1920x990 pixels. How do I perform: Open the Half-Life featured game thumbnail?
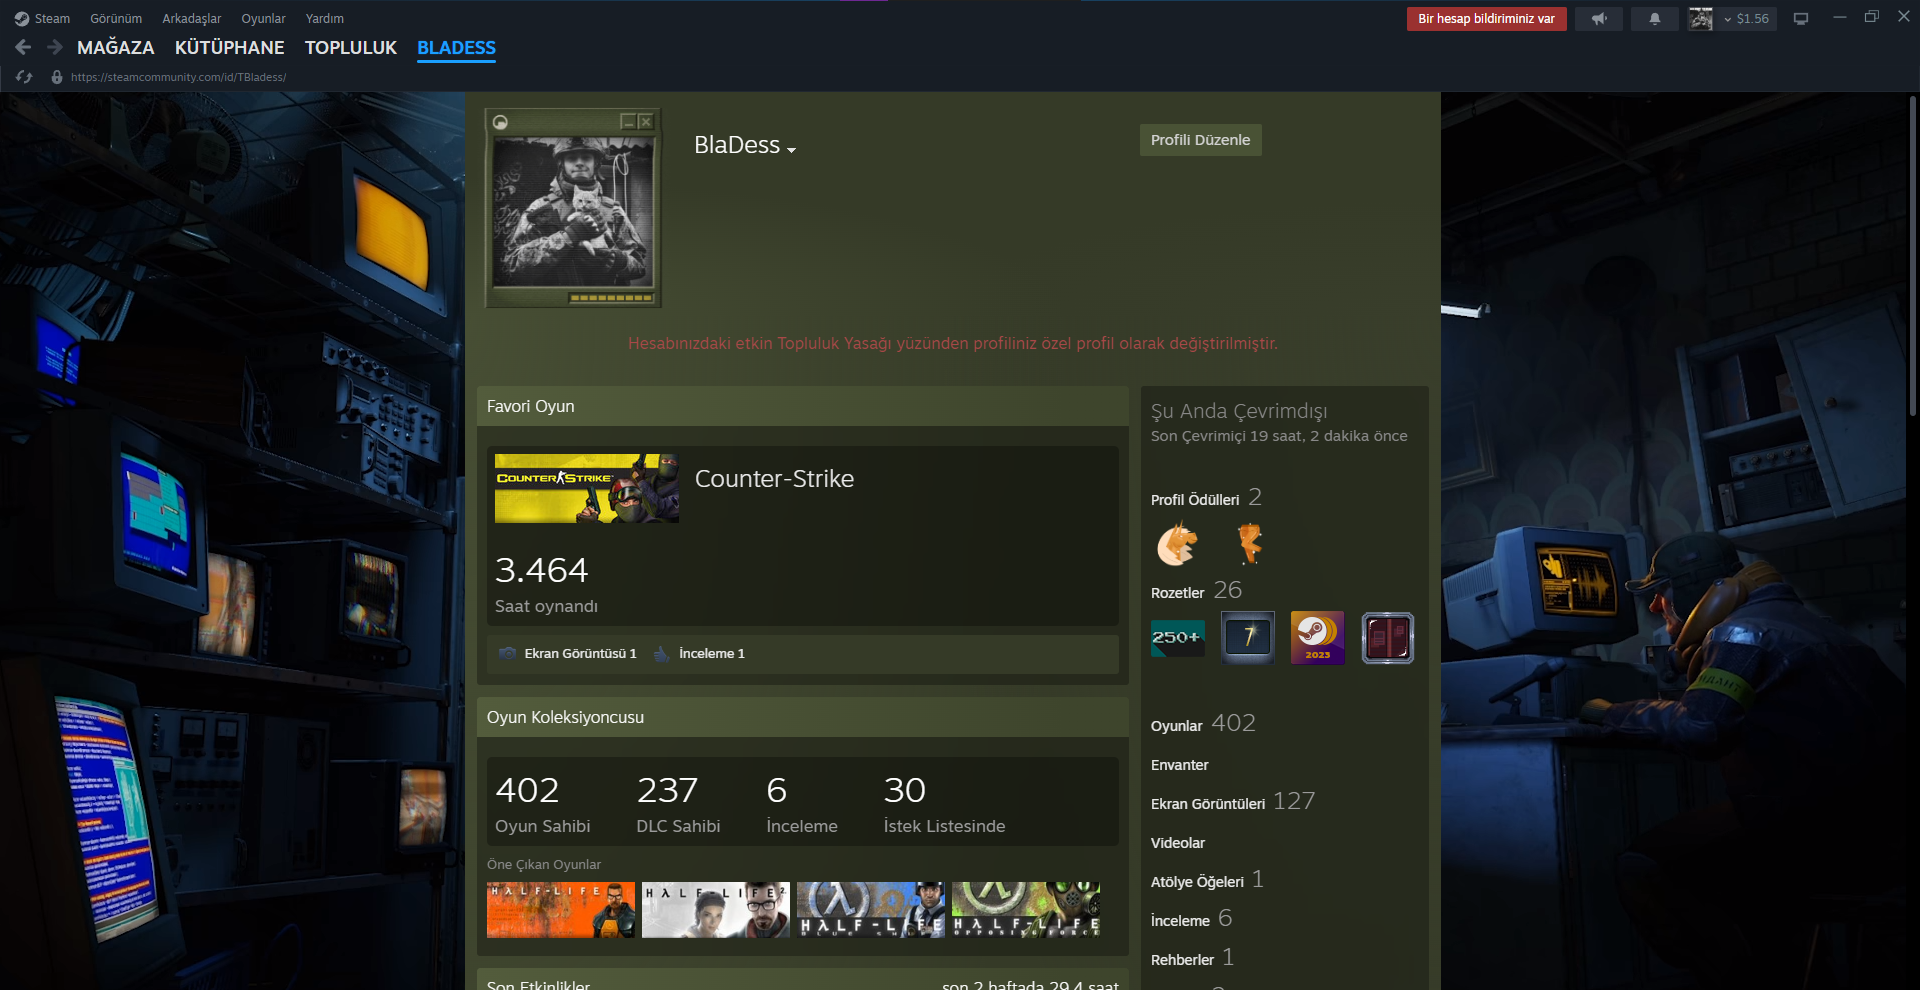pyautogui.click(x=561, y=910)
